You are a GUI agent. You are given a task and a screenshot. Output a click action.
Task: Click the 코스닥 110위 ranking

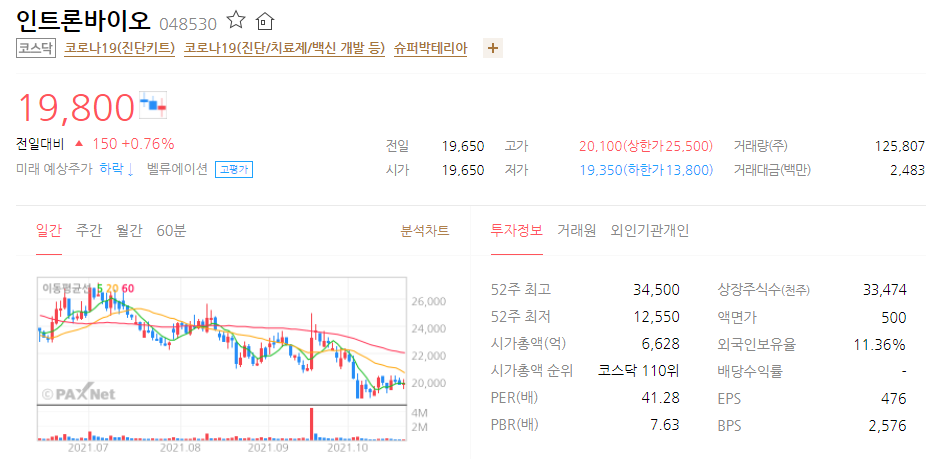click(x=639, y=370)
